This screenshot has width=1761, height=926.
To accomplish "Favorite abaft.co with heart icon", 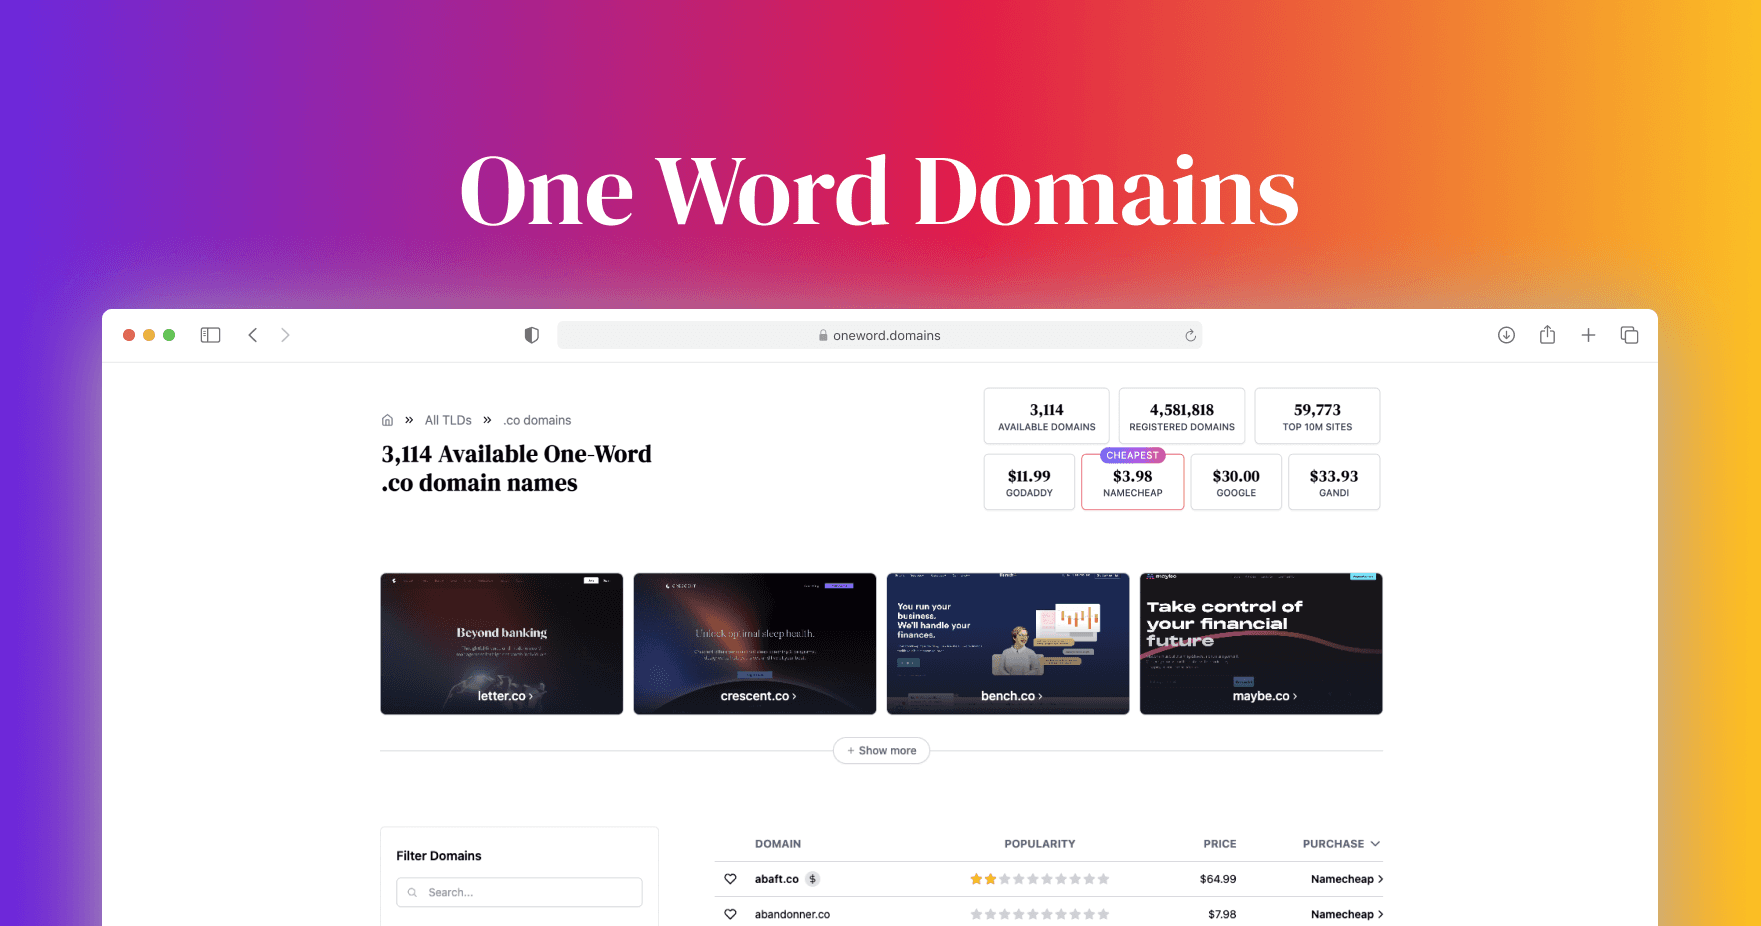I will coord(730,879).
